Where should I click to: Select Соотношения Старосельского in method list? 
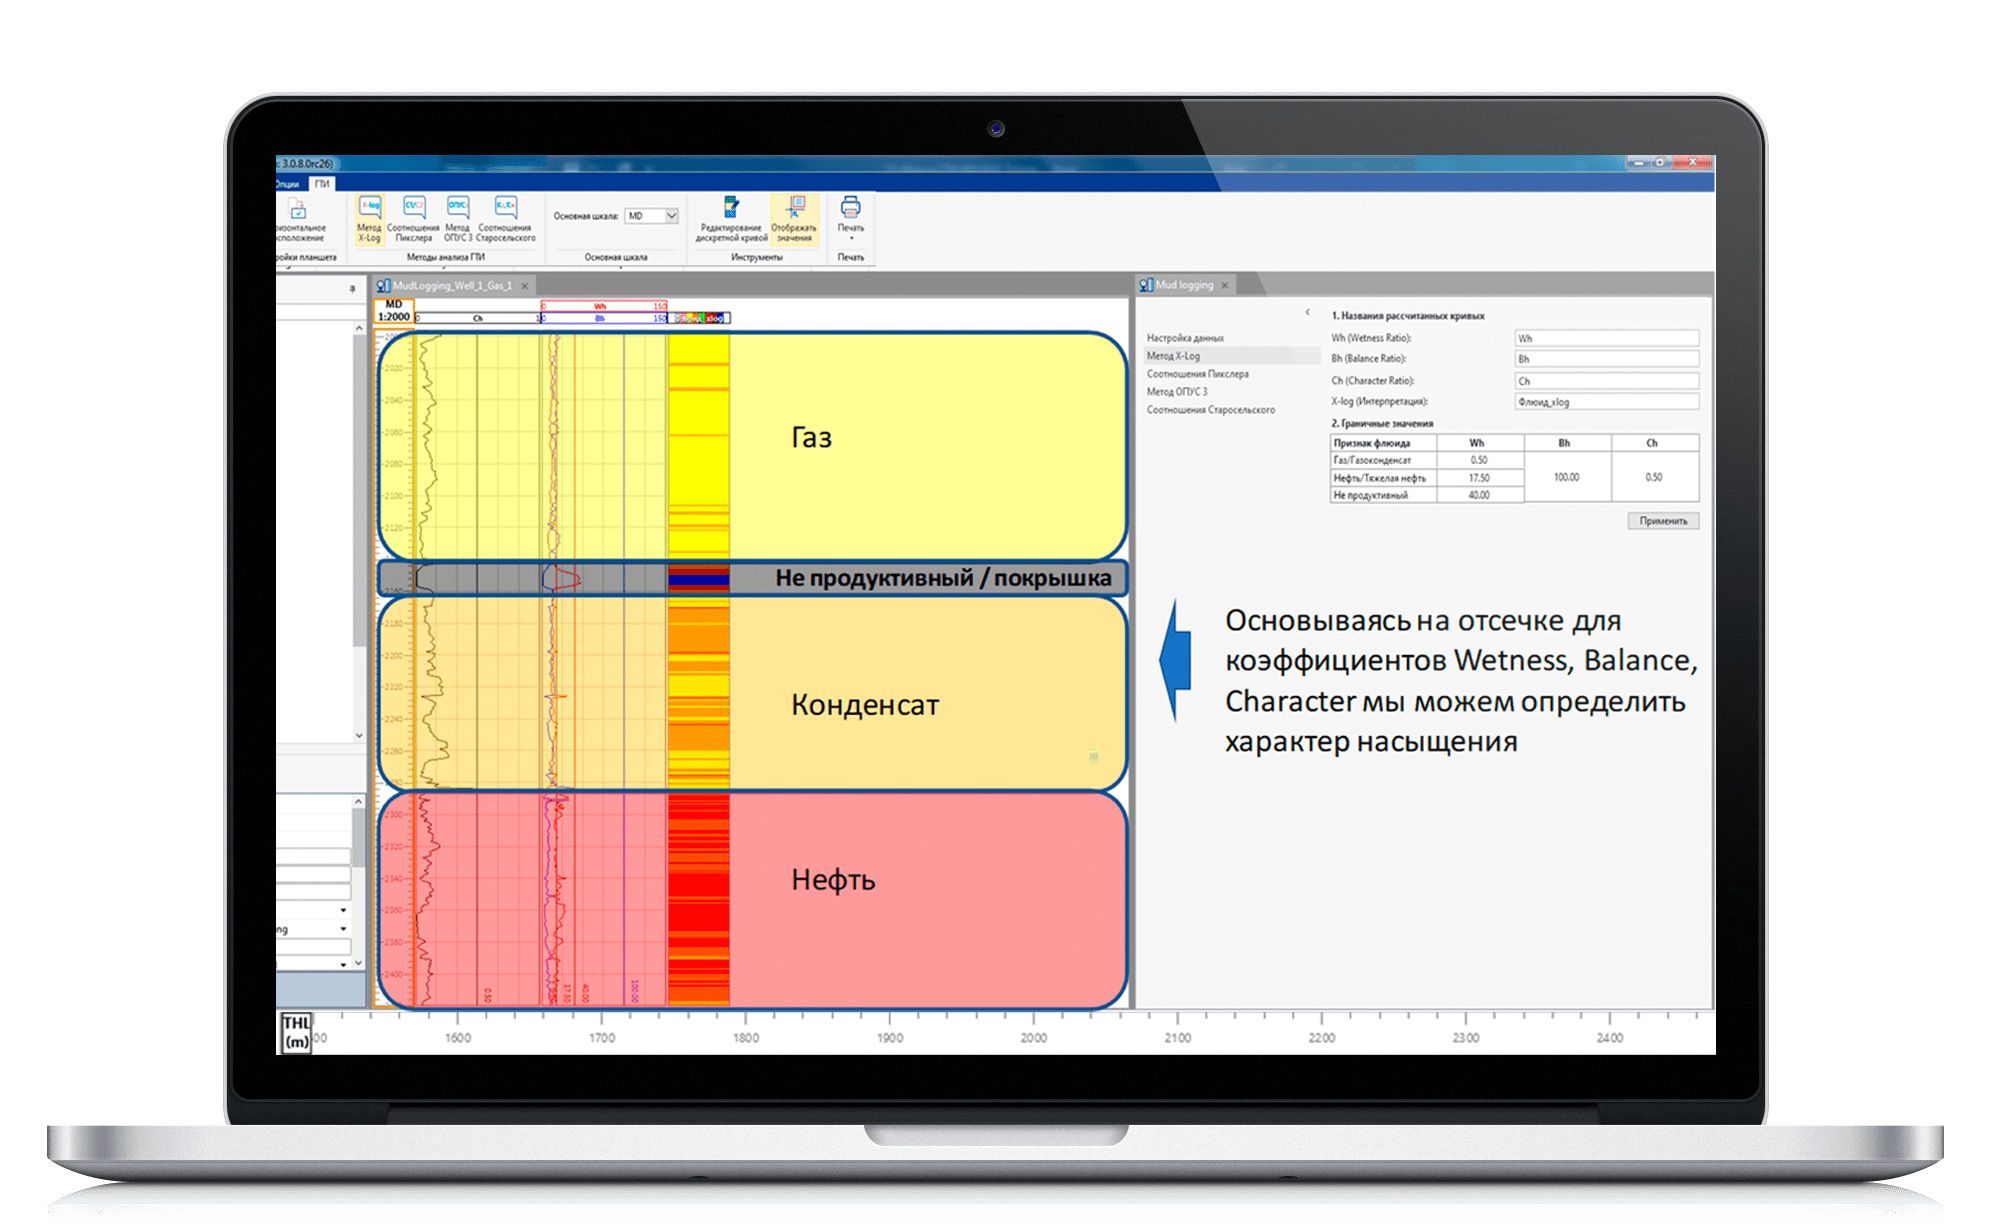pos(1211,410)
